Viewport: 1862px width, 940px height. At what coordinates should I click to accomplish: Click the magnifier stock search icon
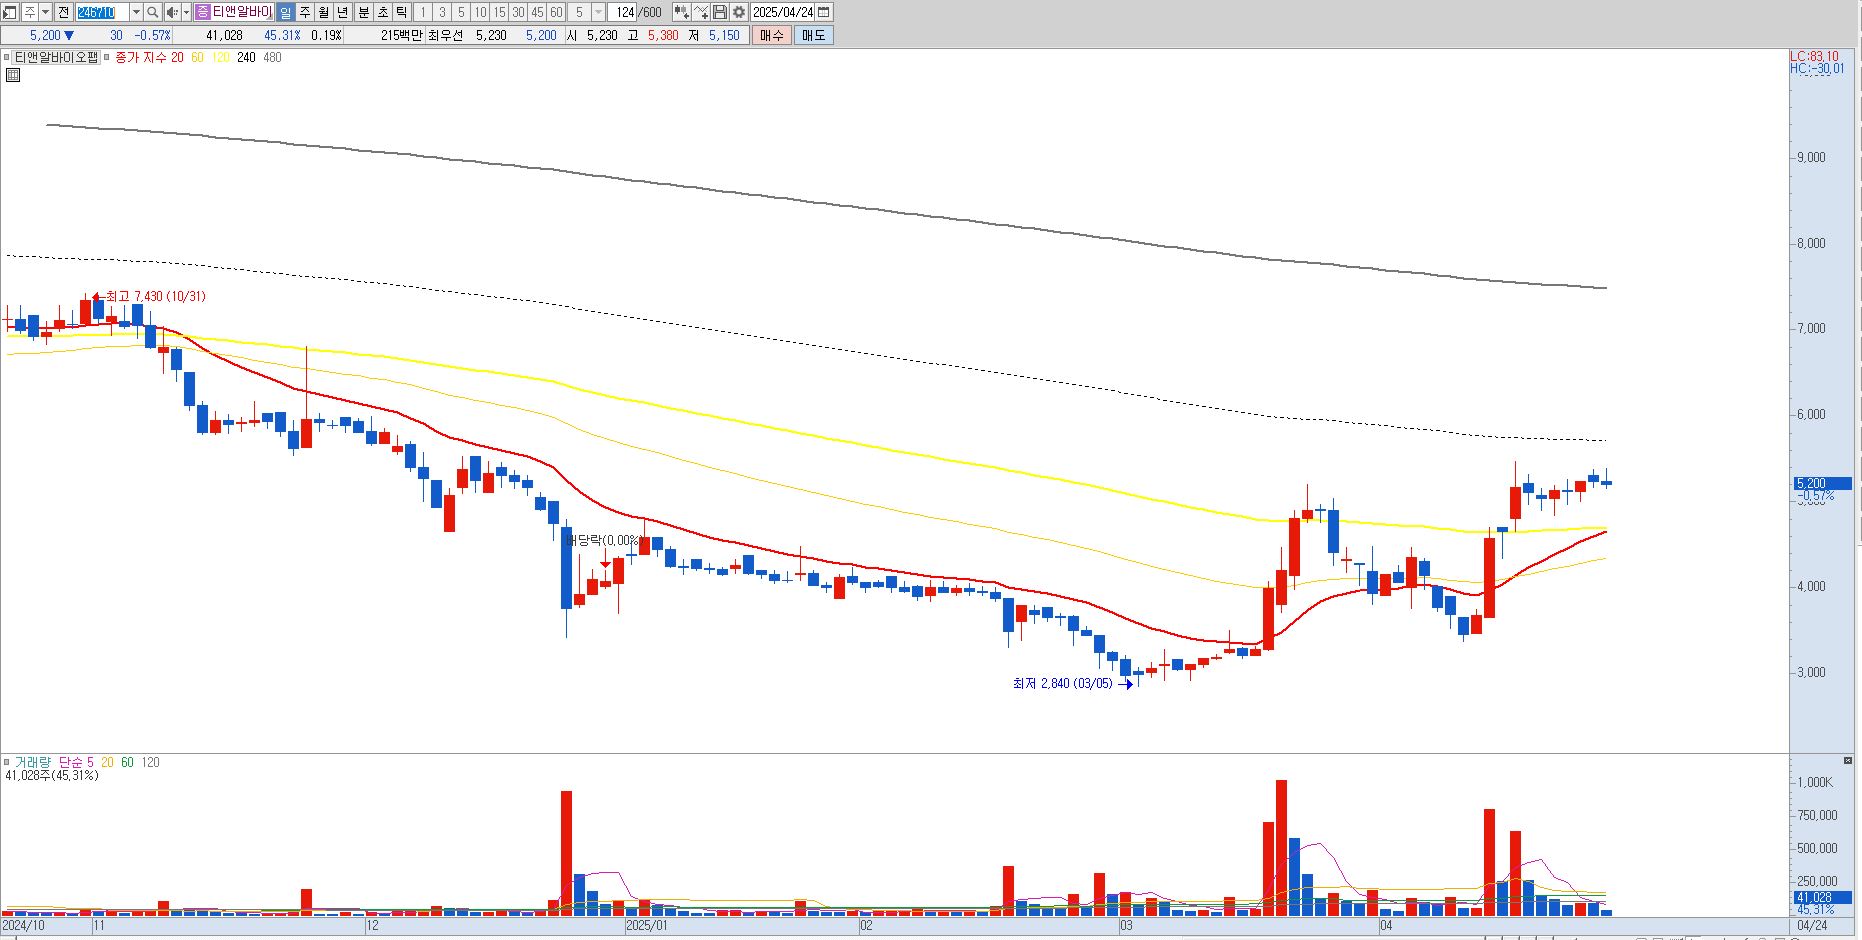tap(153, 12)
